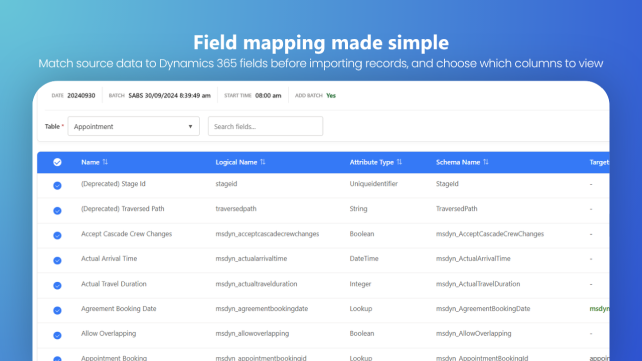Click the Agreement Booking Date name

119,309
